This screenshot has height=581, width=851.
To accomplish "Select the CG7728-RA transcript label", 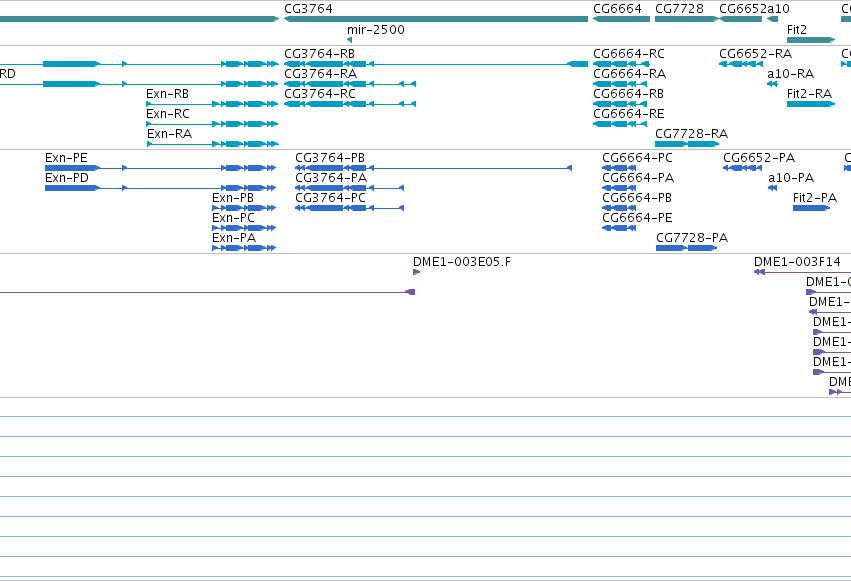I will [691, 134].
